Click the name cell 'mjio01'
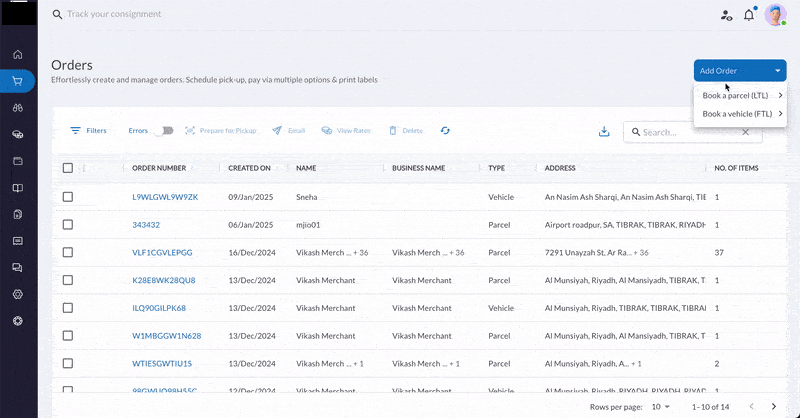The height and width of the screenshot is (418, 800). [x=308, y=225]
